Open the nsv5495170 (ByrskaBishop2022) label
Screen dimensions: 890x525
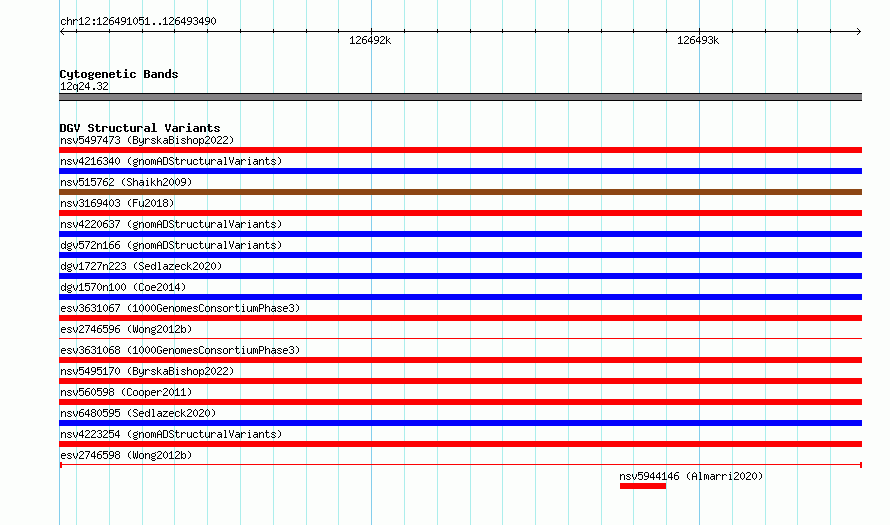[147, 371]
